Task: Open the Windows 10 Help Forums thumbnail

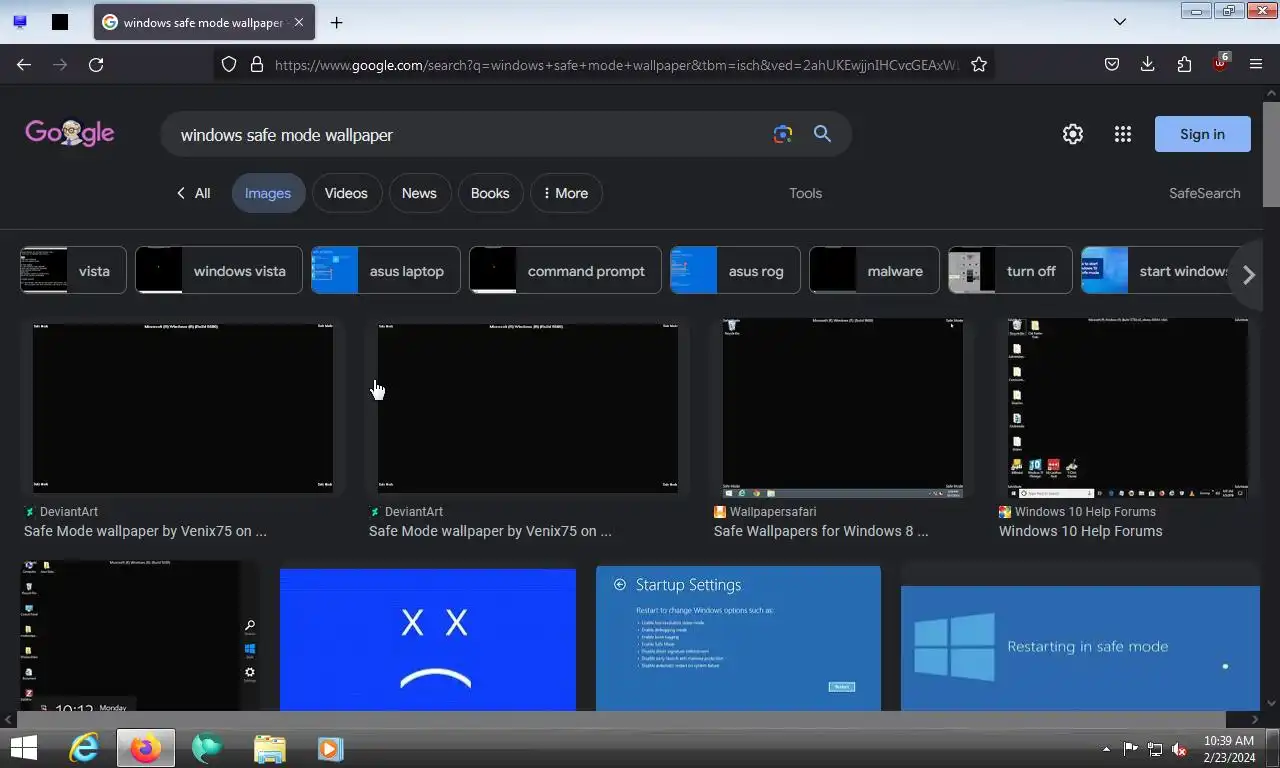Action: (x=1128, y=408)
